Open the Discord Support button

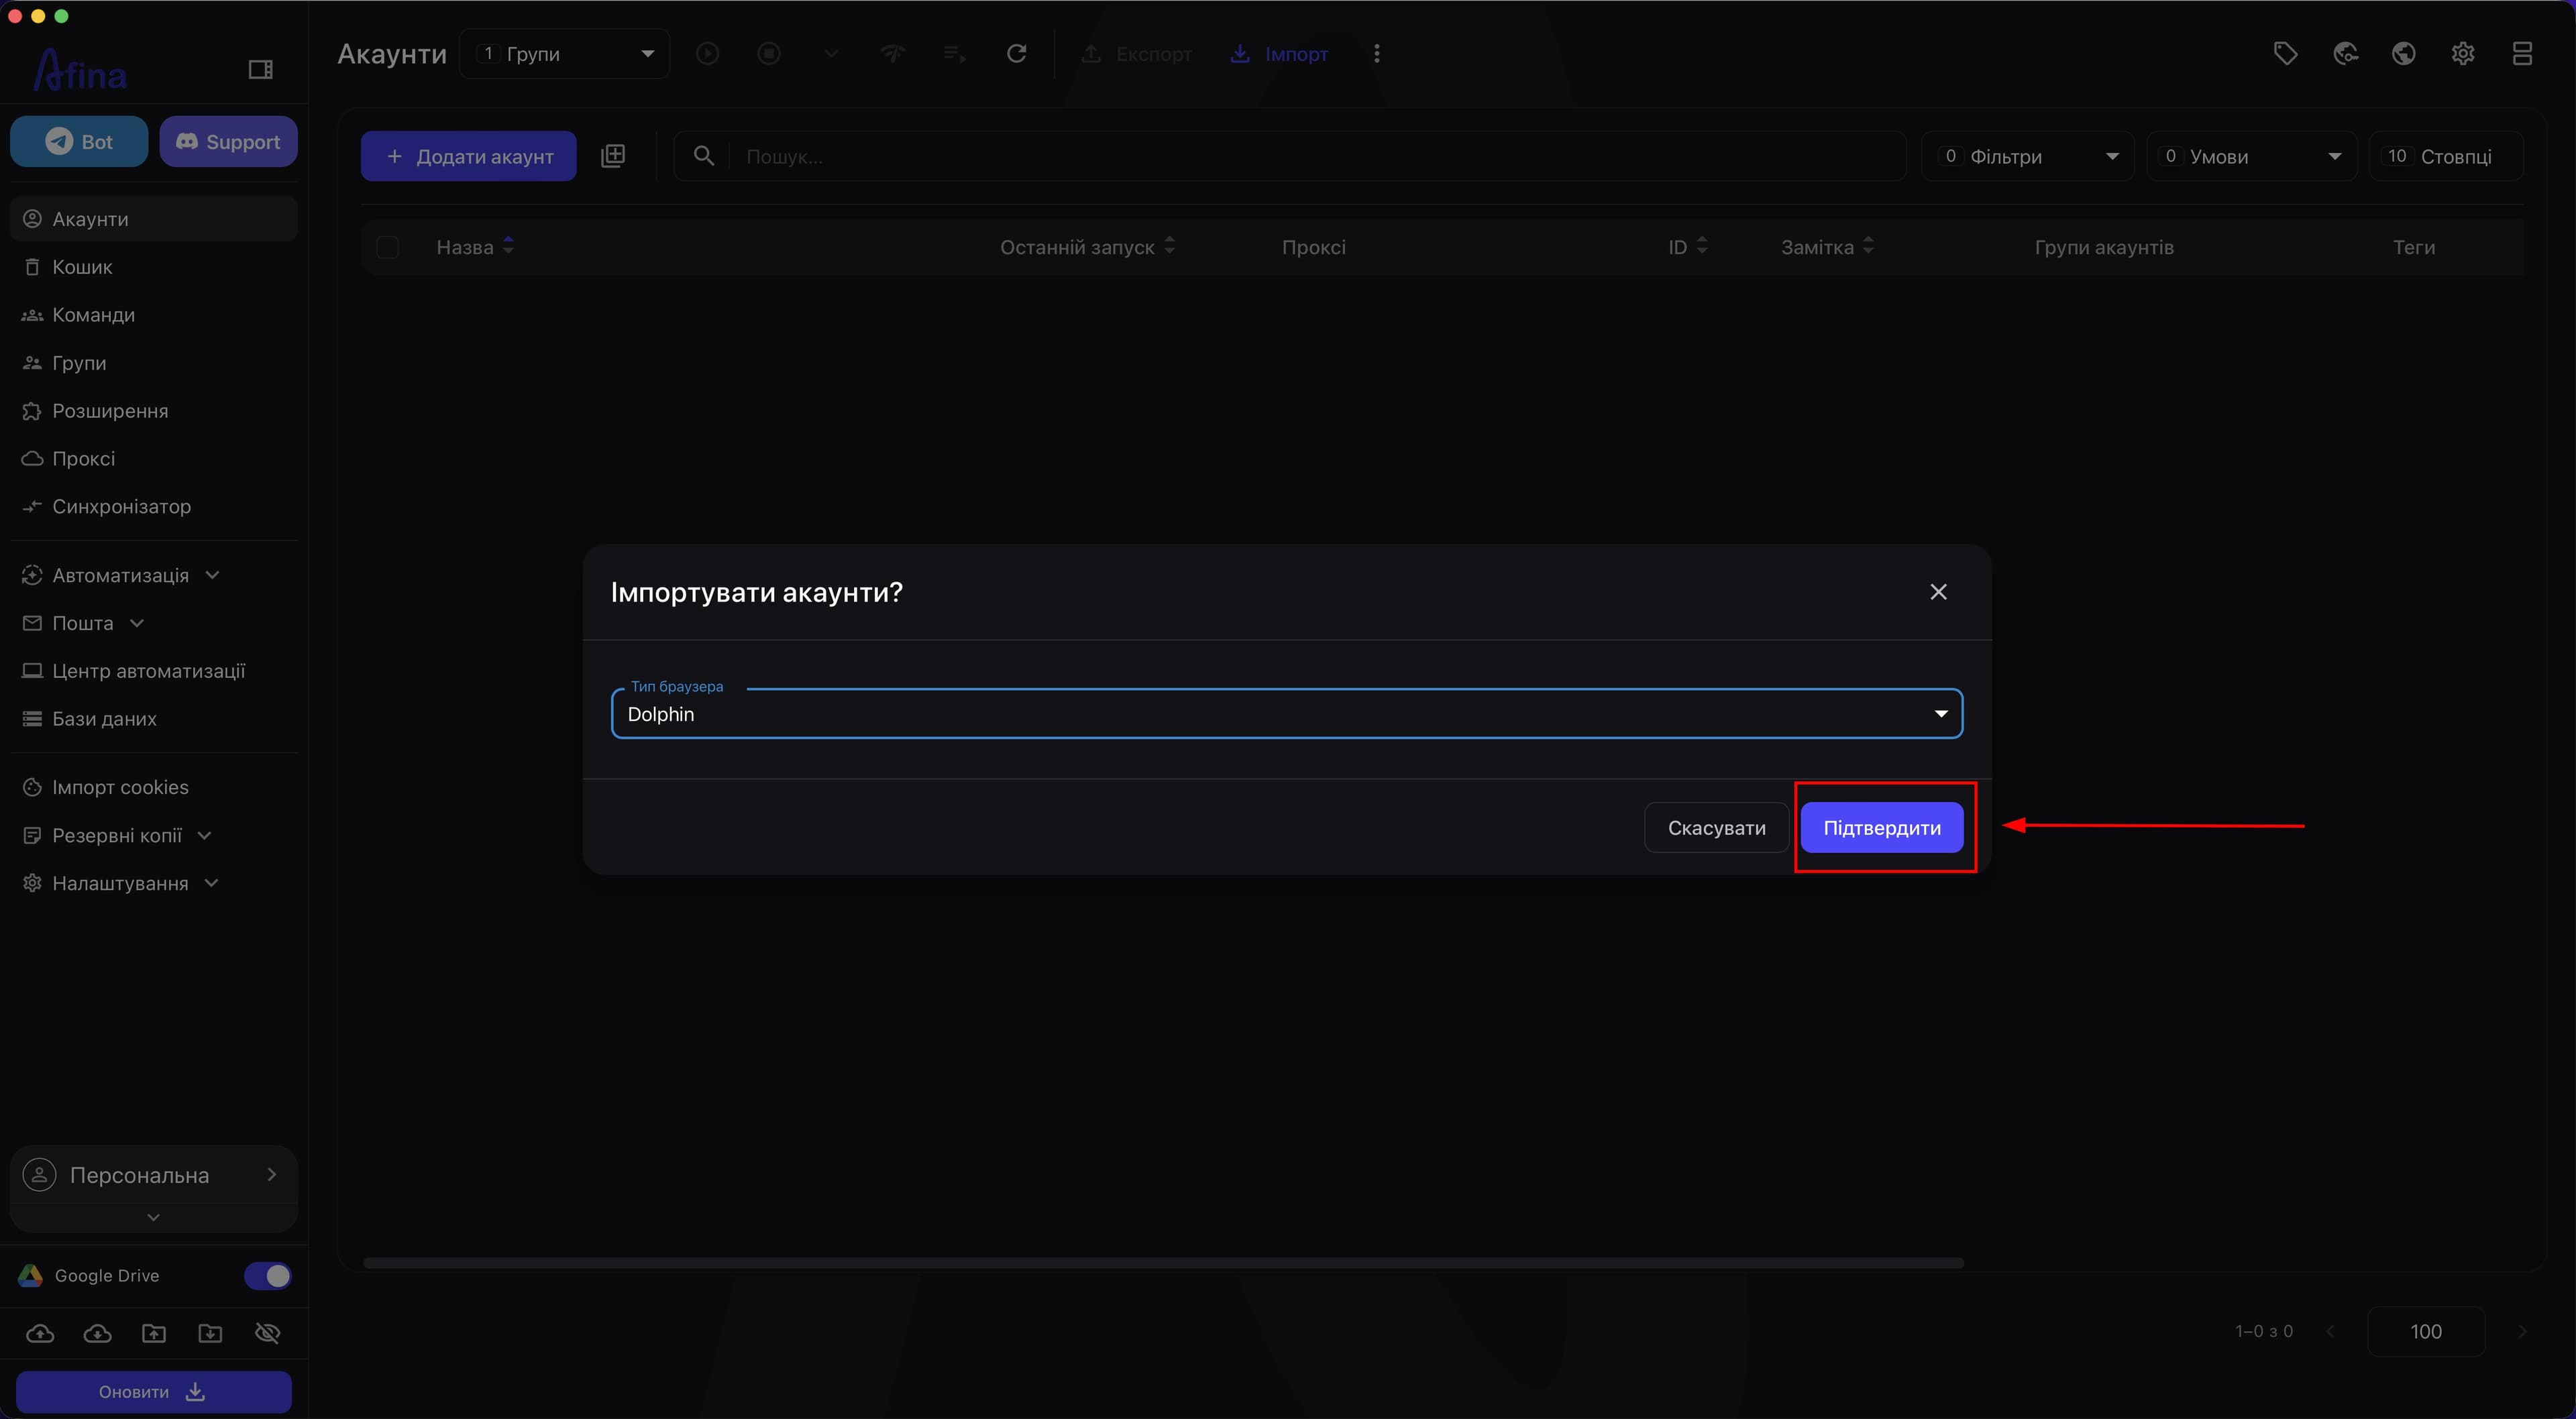pyautogui.click(x=228, y=142)
